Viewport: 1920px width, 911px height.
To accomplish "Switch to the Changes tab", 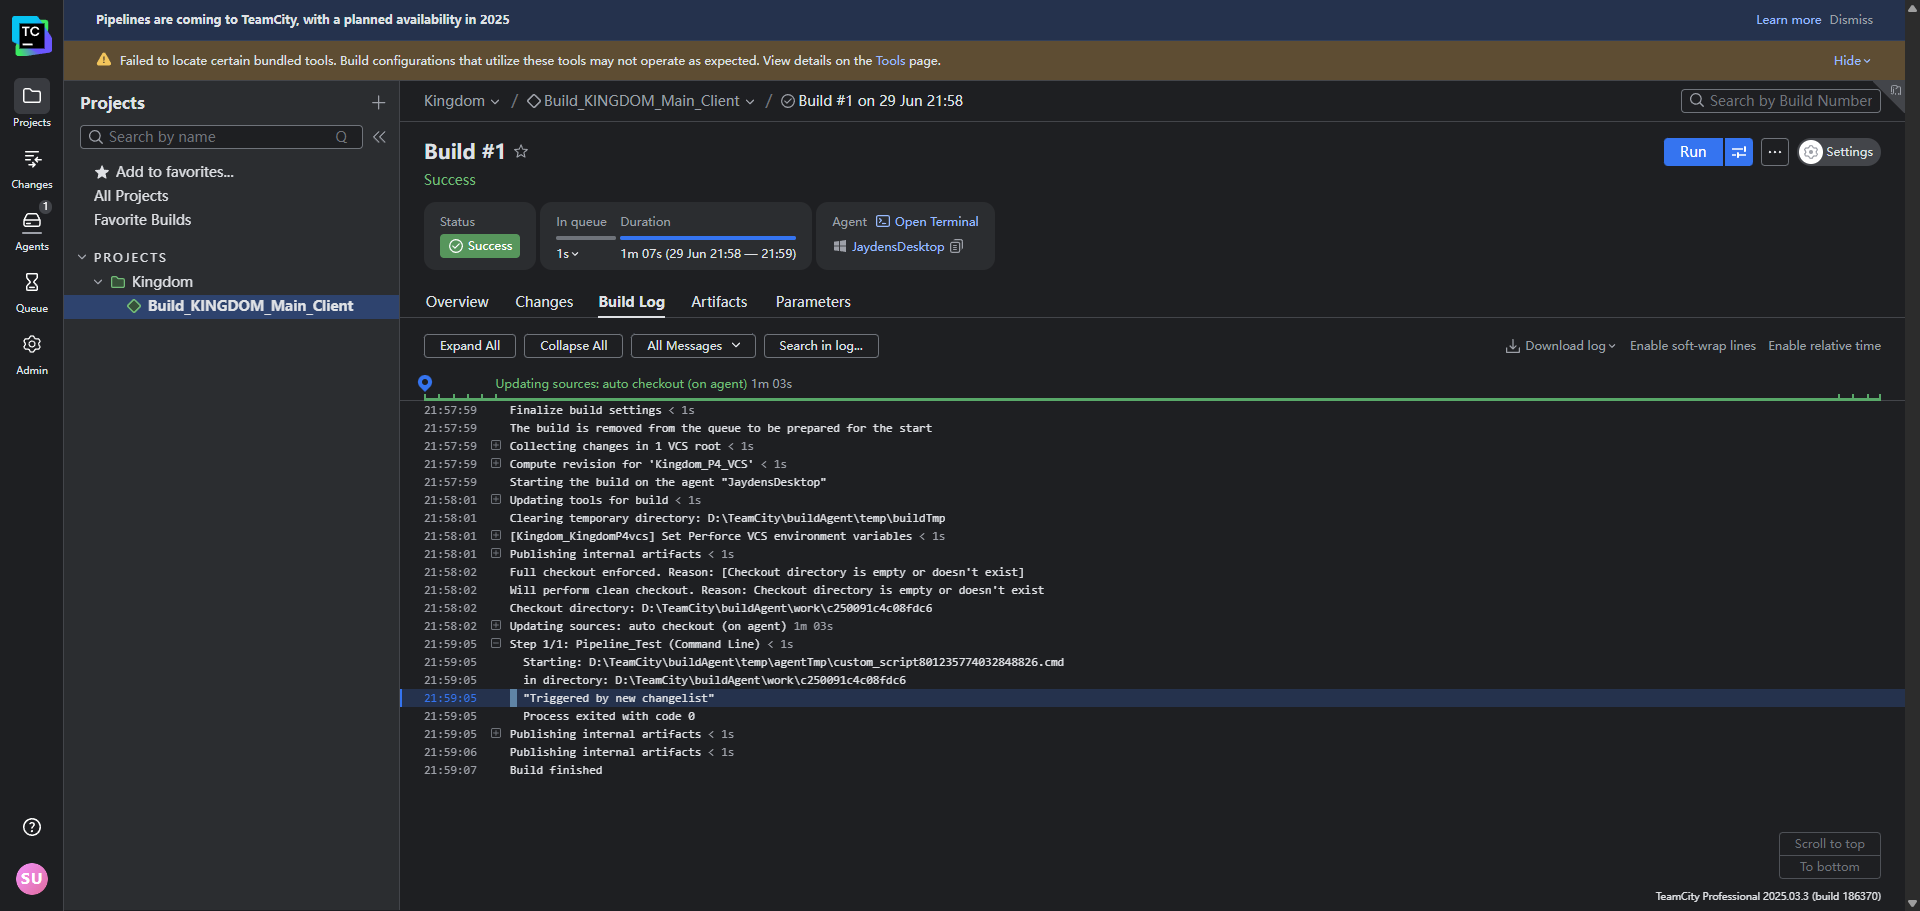I will click(x=544, y=302).
